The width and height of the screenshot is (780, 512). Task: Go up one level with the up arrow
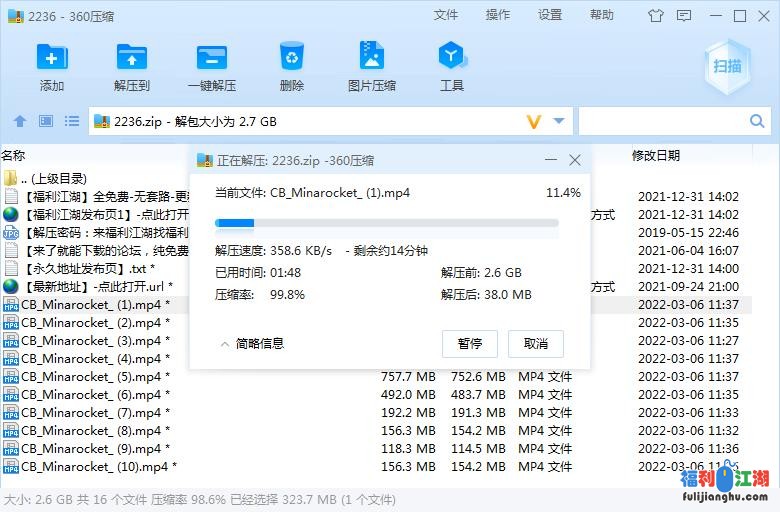tap(19, 122)
